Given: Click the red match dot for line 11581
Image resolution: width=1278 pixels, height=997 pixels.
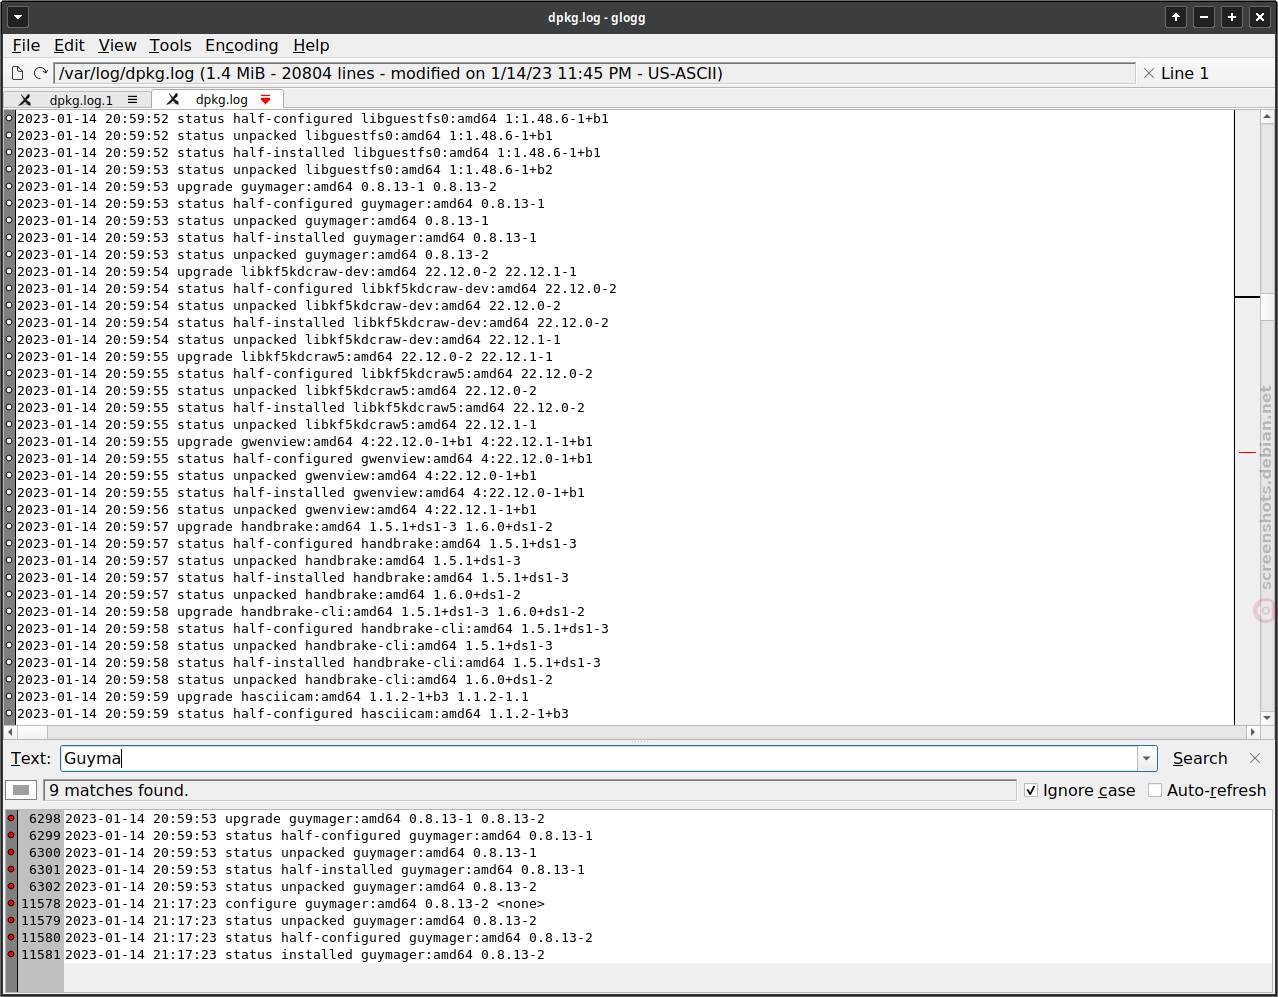Looking at the screenshot, I should click(11, 954).
